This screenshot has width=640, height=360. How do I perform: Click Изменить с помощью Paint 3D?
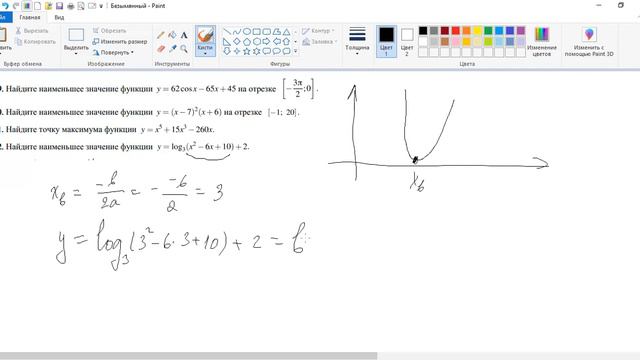point(589,41)
